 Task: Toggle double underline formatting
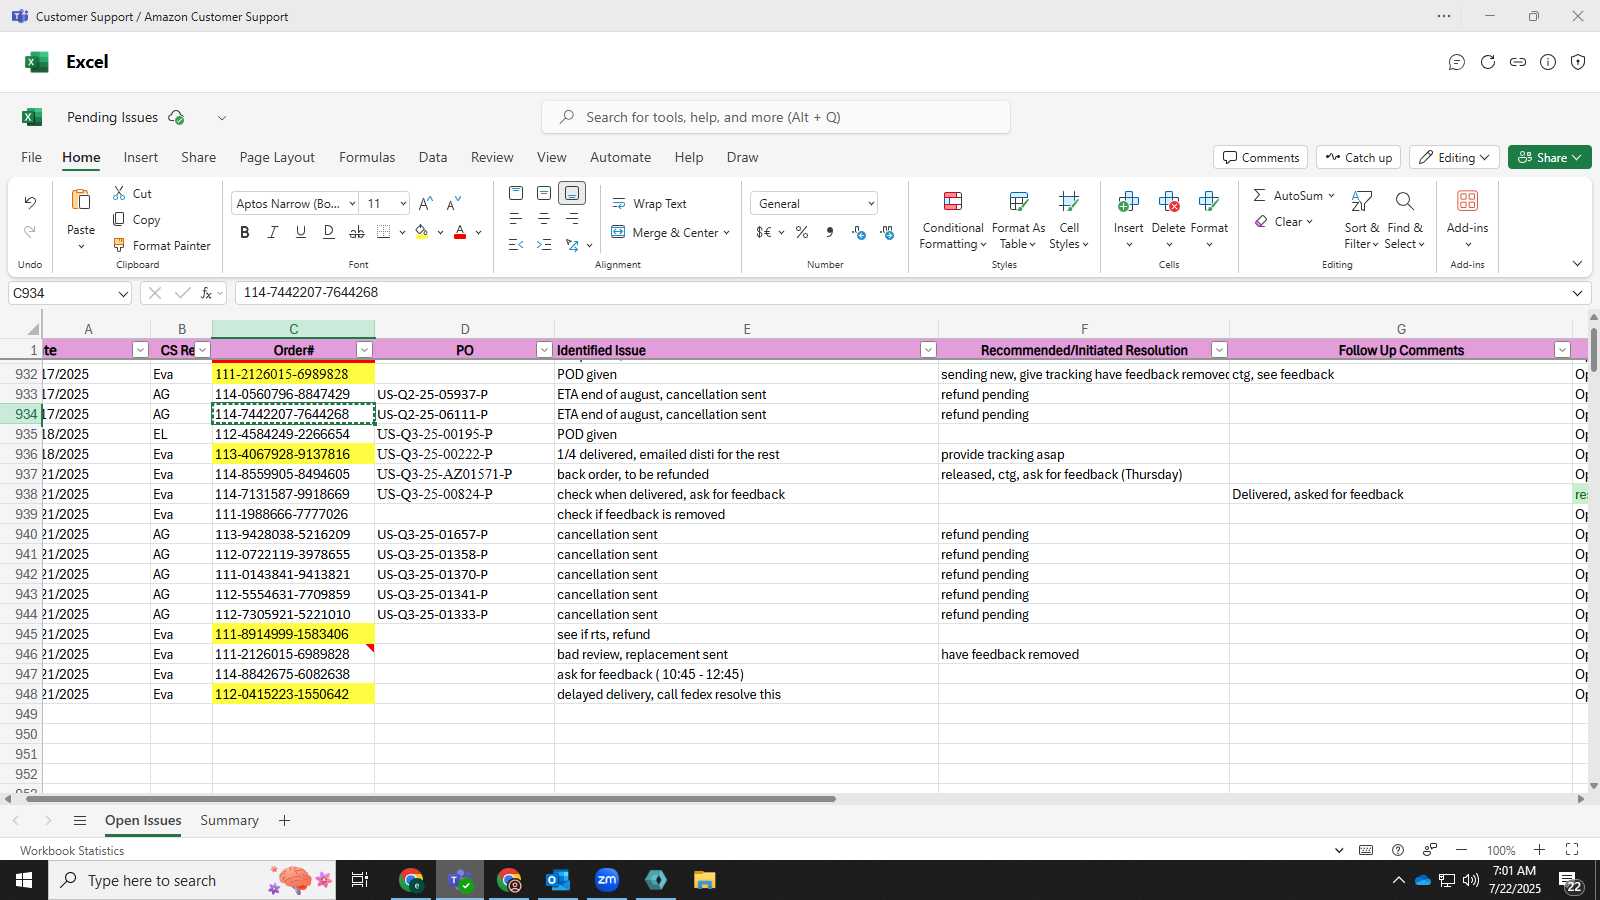click(x=329, y=232)
